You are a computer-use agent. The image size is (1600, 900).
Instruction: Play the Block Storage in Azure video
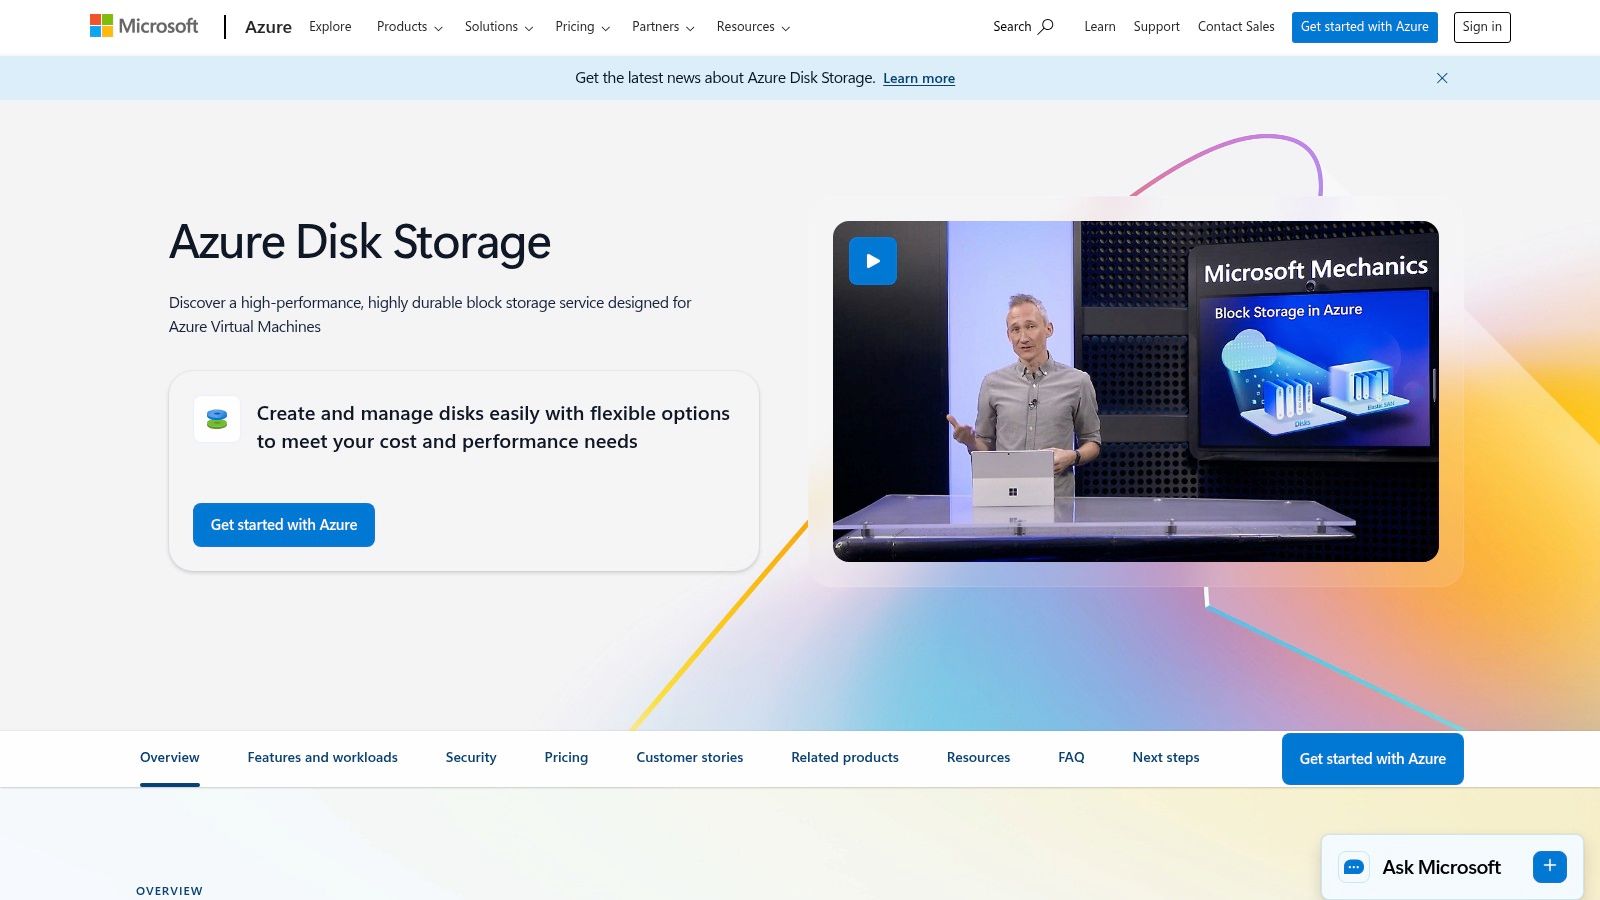tap(872, 260)
